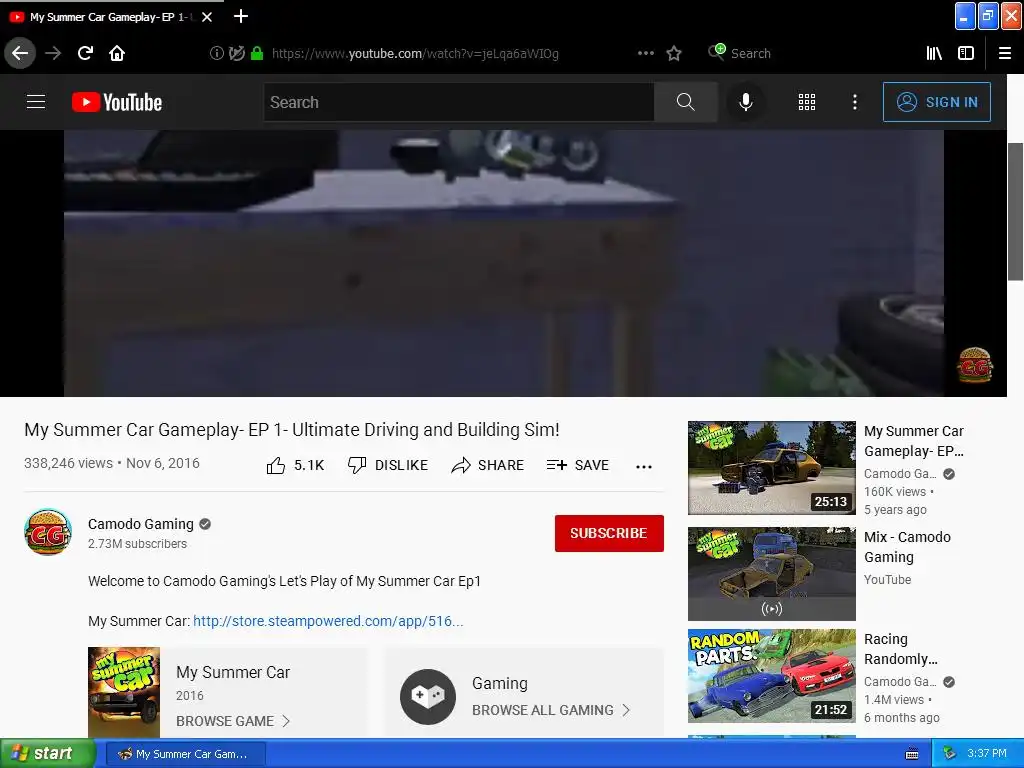Open the 25:13 My Summer Car video thumbnail
1024x768 pixels.
[772, 468]
